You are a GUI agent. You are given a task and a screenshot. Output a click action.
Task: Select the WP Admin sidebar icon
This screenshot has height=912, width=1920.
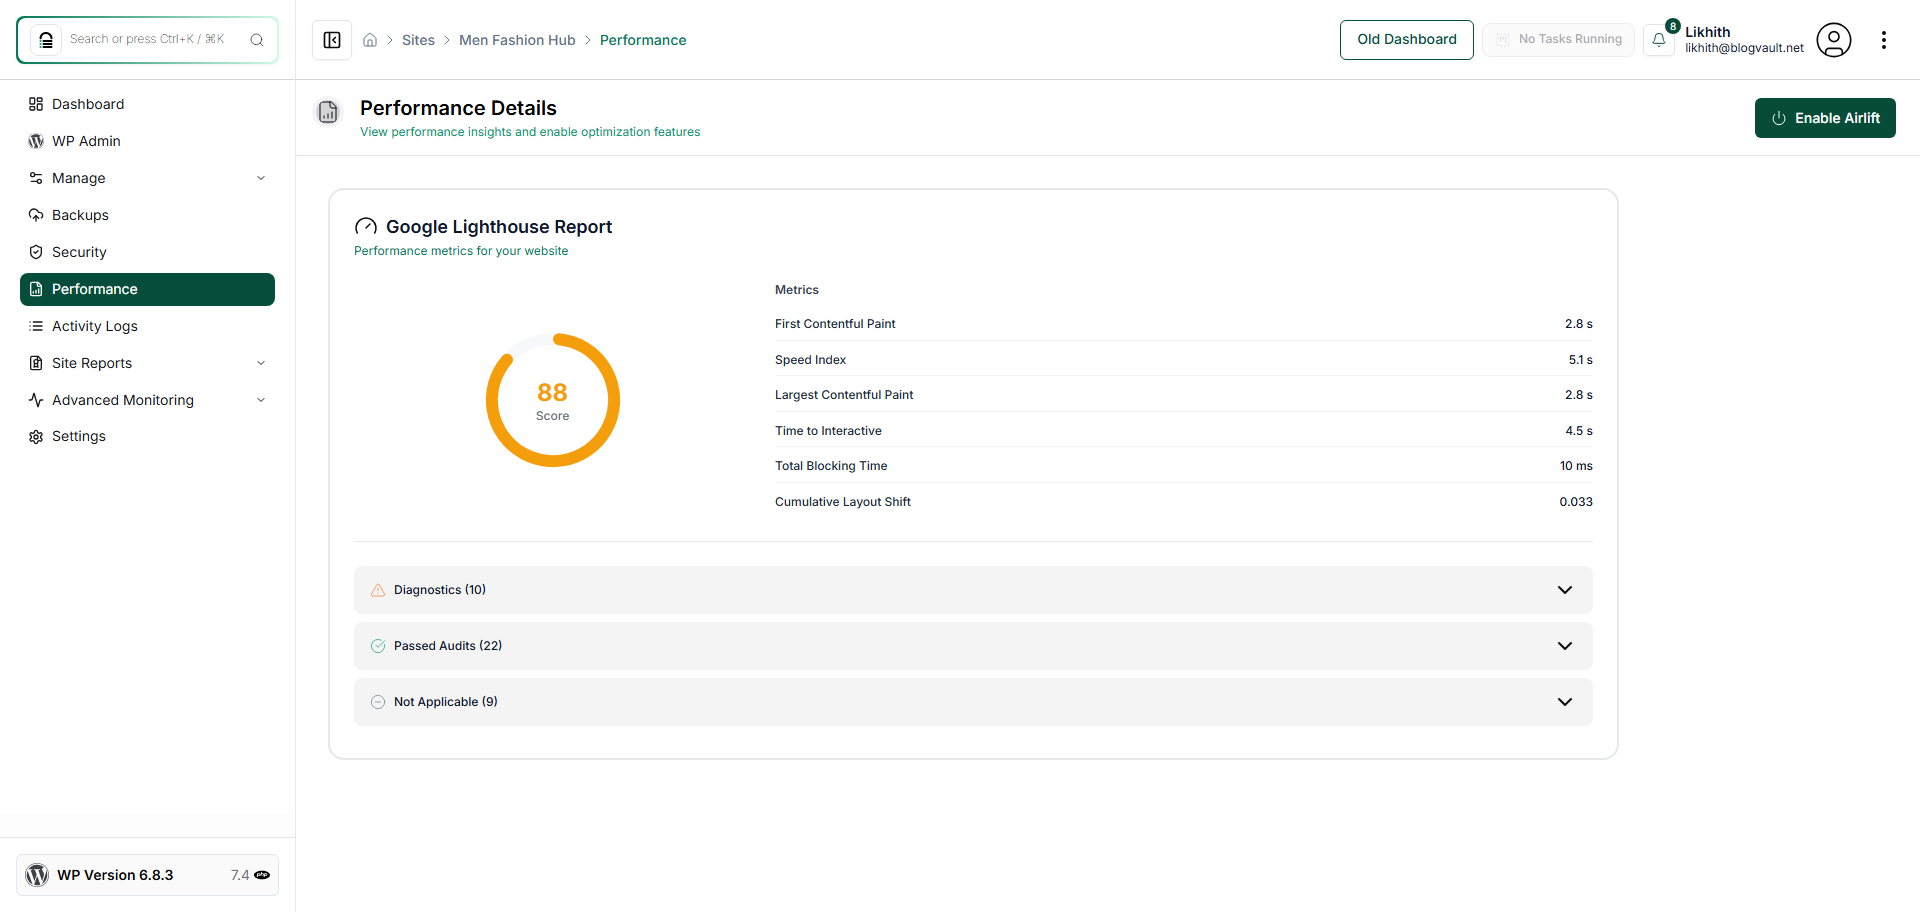click(36, 141)
